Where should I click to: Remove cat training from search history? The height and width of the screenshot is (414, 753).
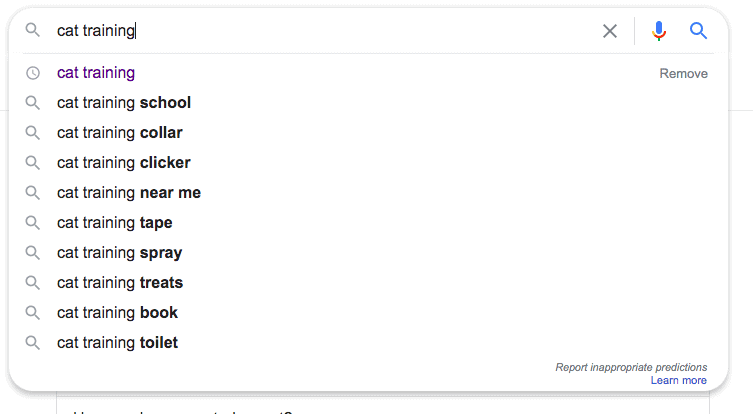pyautogui.click(x=683, y=73)
